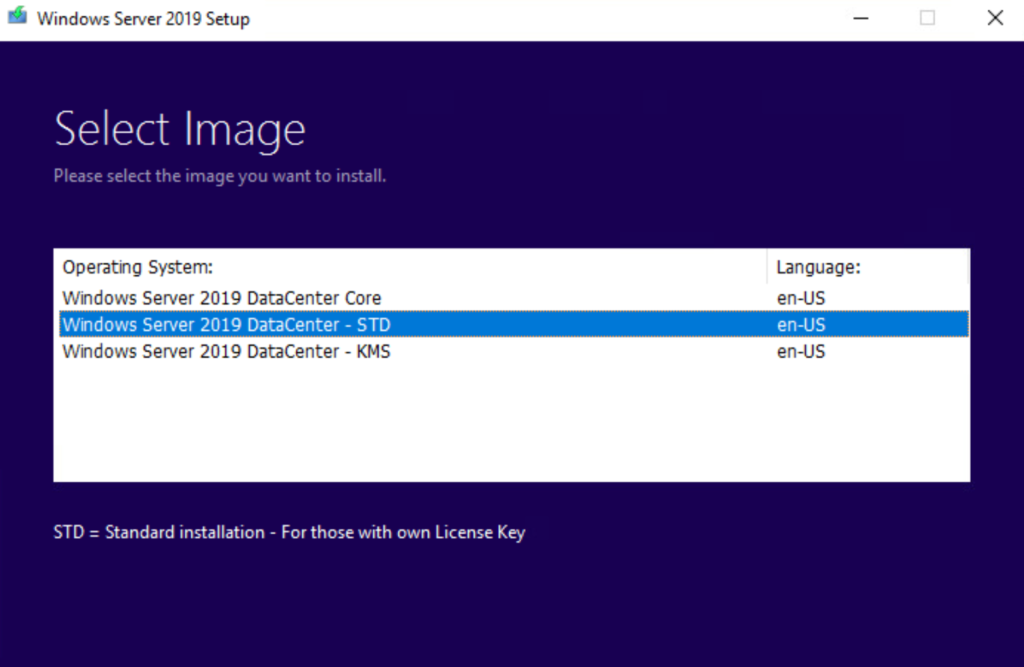This screenshot has width=1024, height=667.
Task: Click the Language column header
Action: tap(868, 267)
